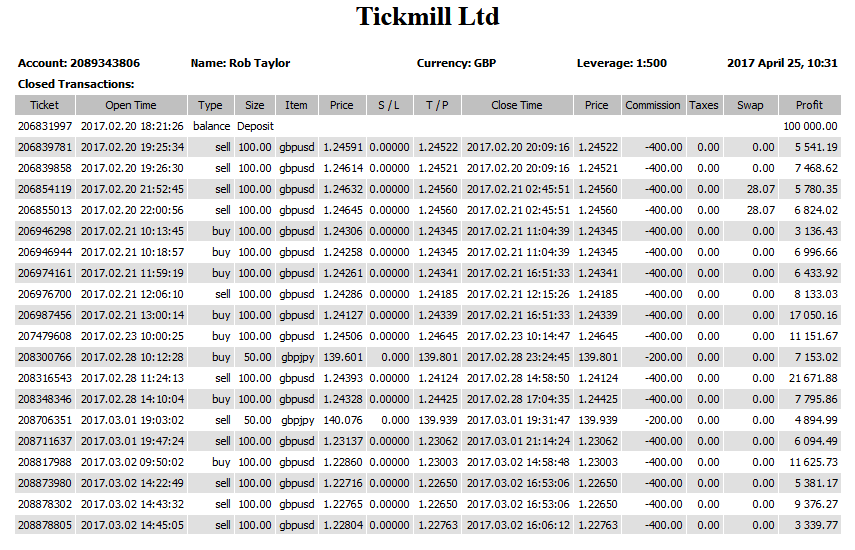The height and width of the screenshot is (550, 855).
Task: Select ticket 208873980
Action: point(45,483)
